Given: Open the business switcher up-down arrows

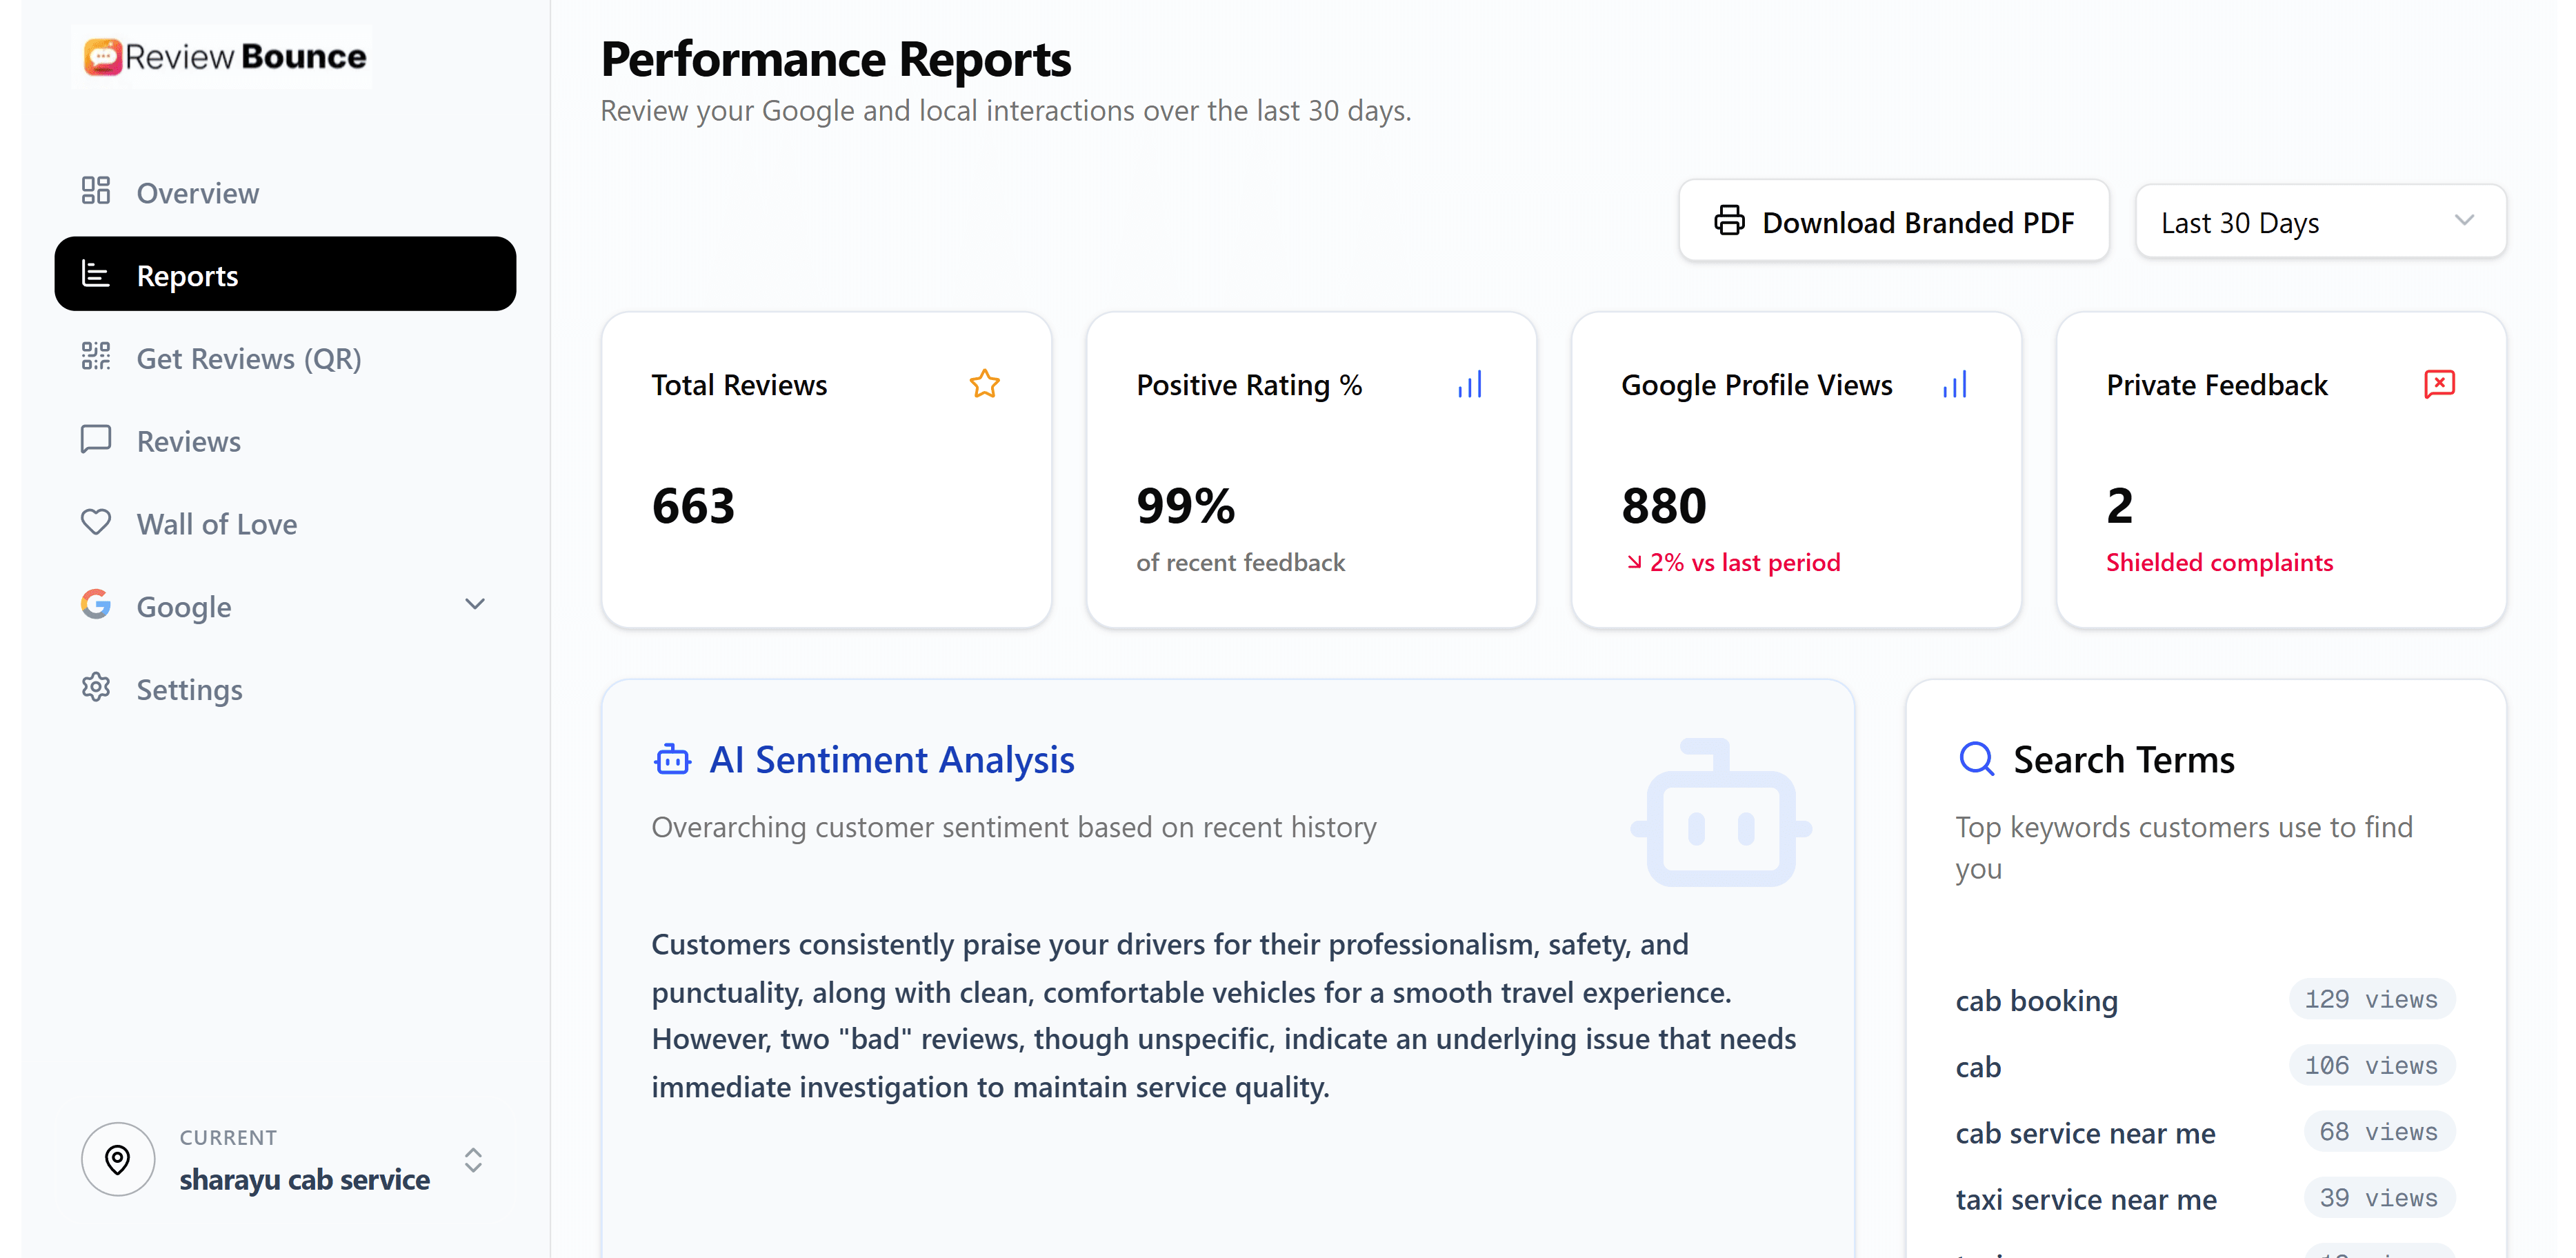Looking at the screenshot, I should click(474, 1160).
